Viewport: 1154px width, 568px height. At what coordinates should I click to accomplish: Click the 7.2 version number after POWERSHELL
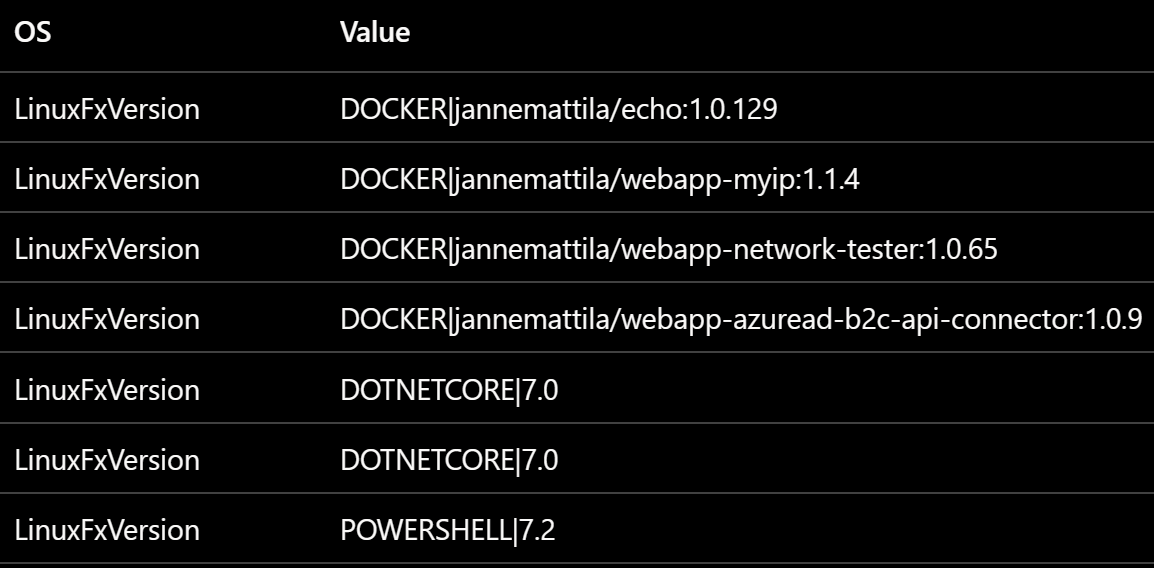pos(538,530)
